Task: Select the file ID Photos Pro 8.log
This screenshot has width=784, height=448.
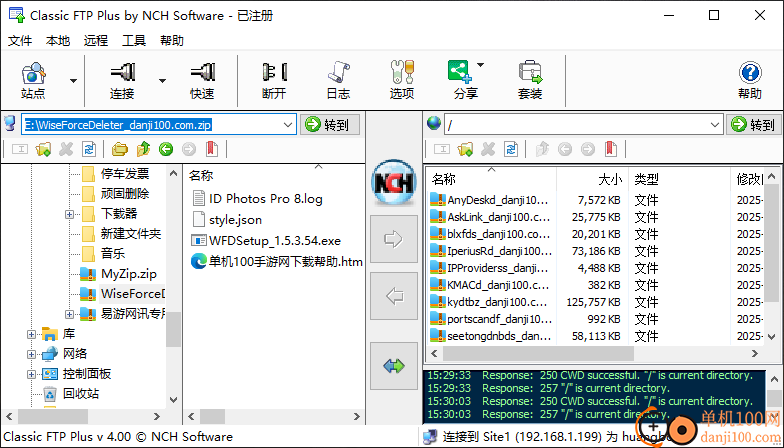Action: click(266, 199)
